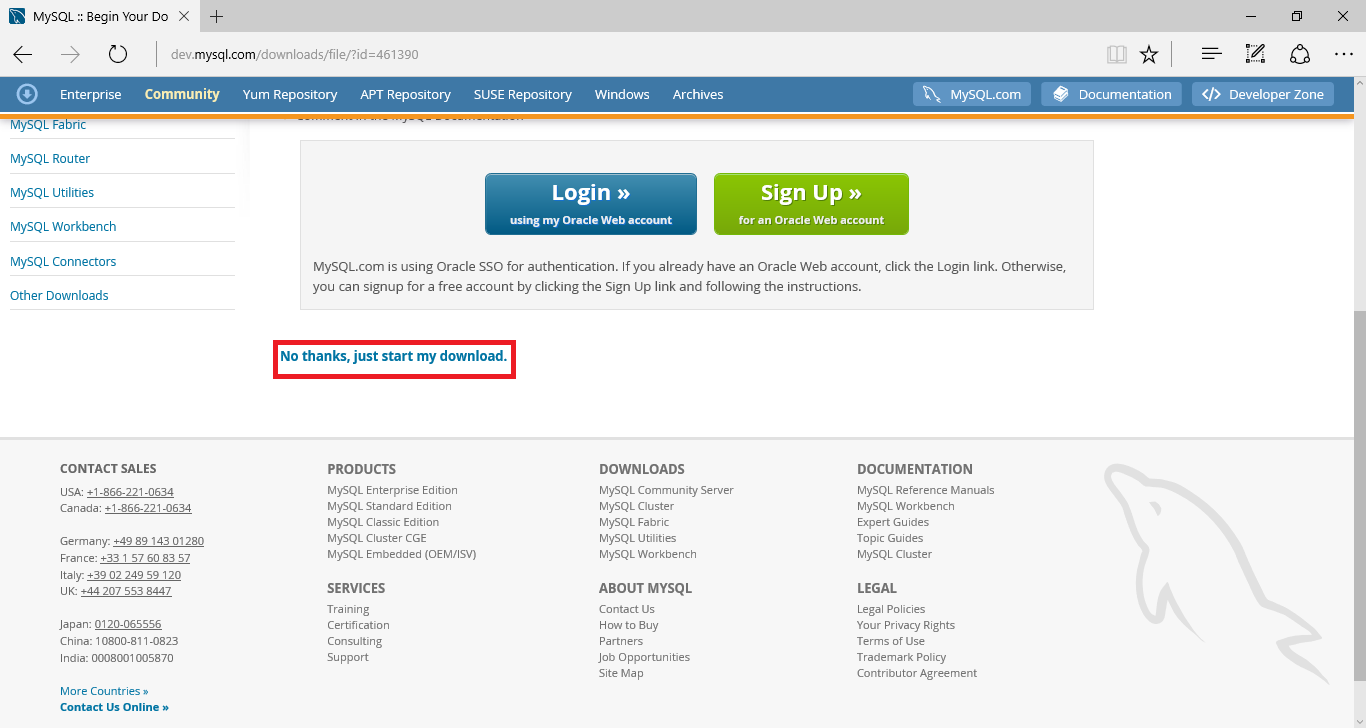Screen dimensions: 1366x728
Task: Click the browser Back arrow
Action: 23,54
